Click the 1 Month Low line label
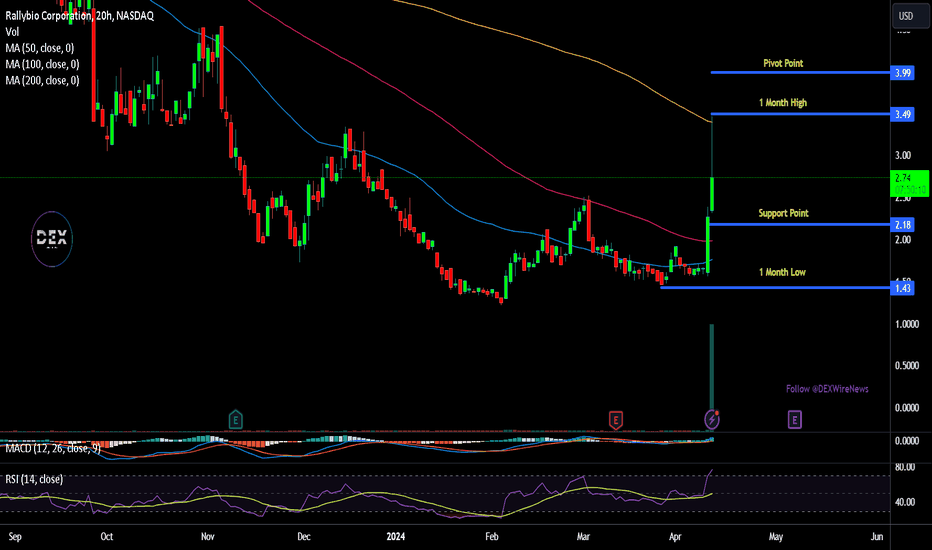Image resolution: width=932 pixels, height=550 pixels. pyautogui.click(x=782, y=272)
